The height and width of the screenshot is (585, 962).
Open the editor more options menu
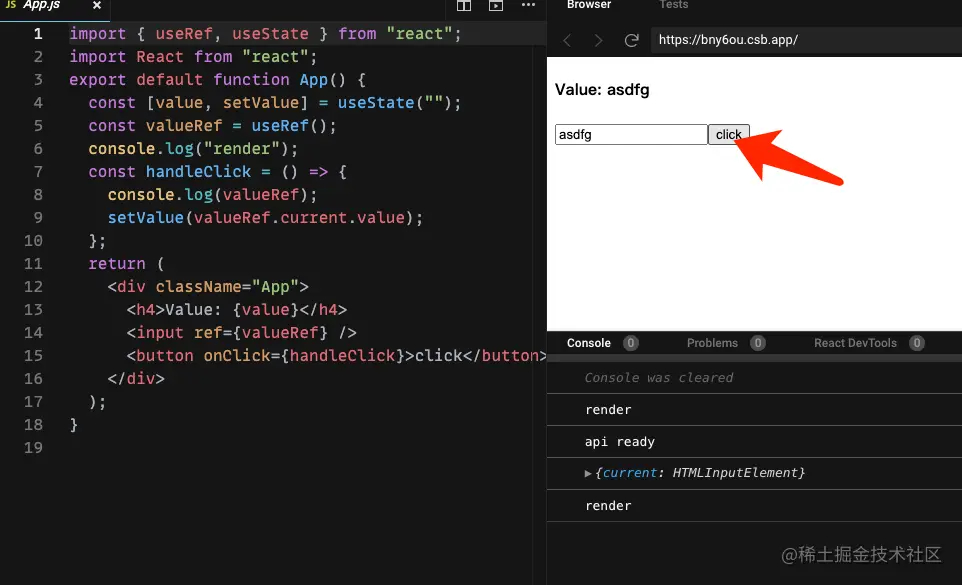(x=528, y=5)
